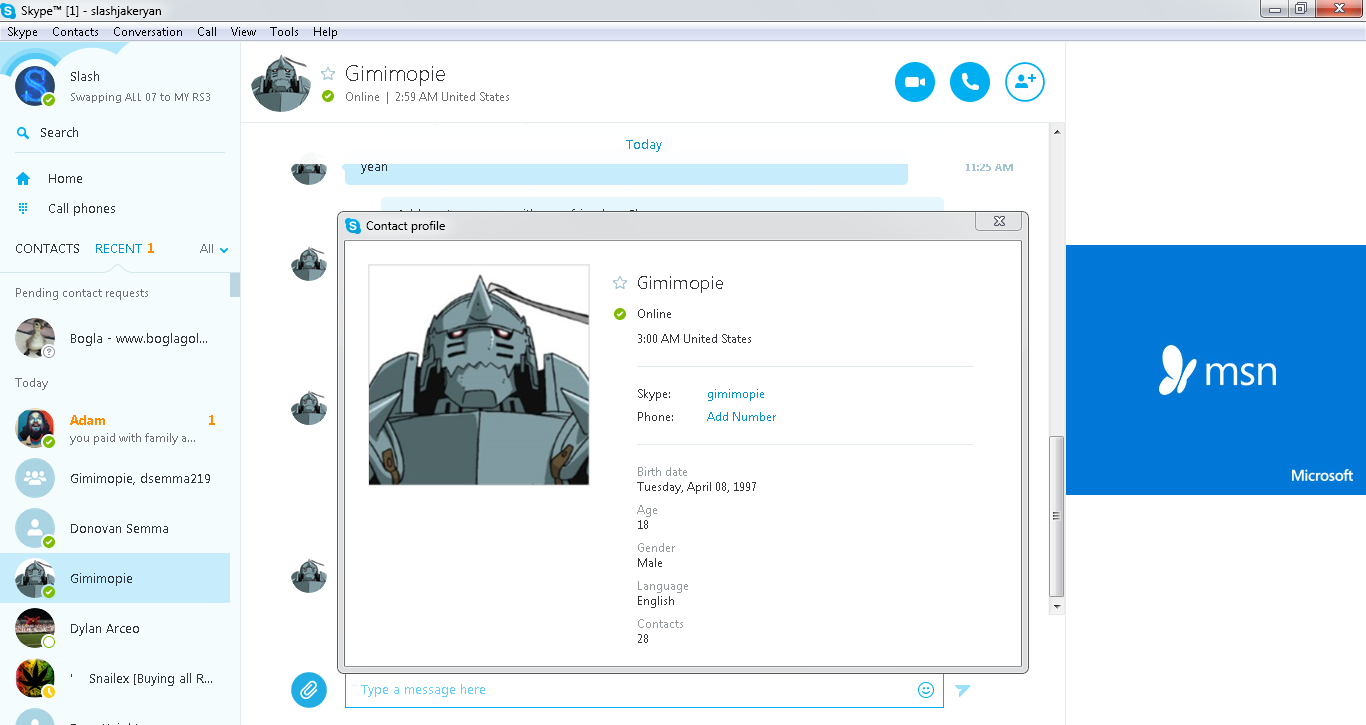Open the Adam conversation
This screenshot has height=725, width=1366.
pos(115,428)
